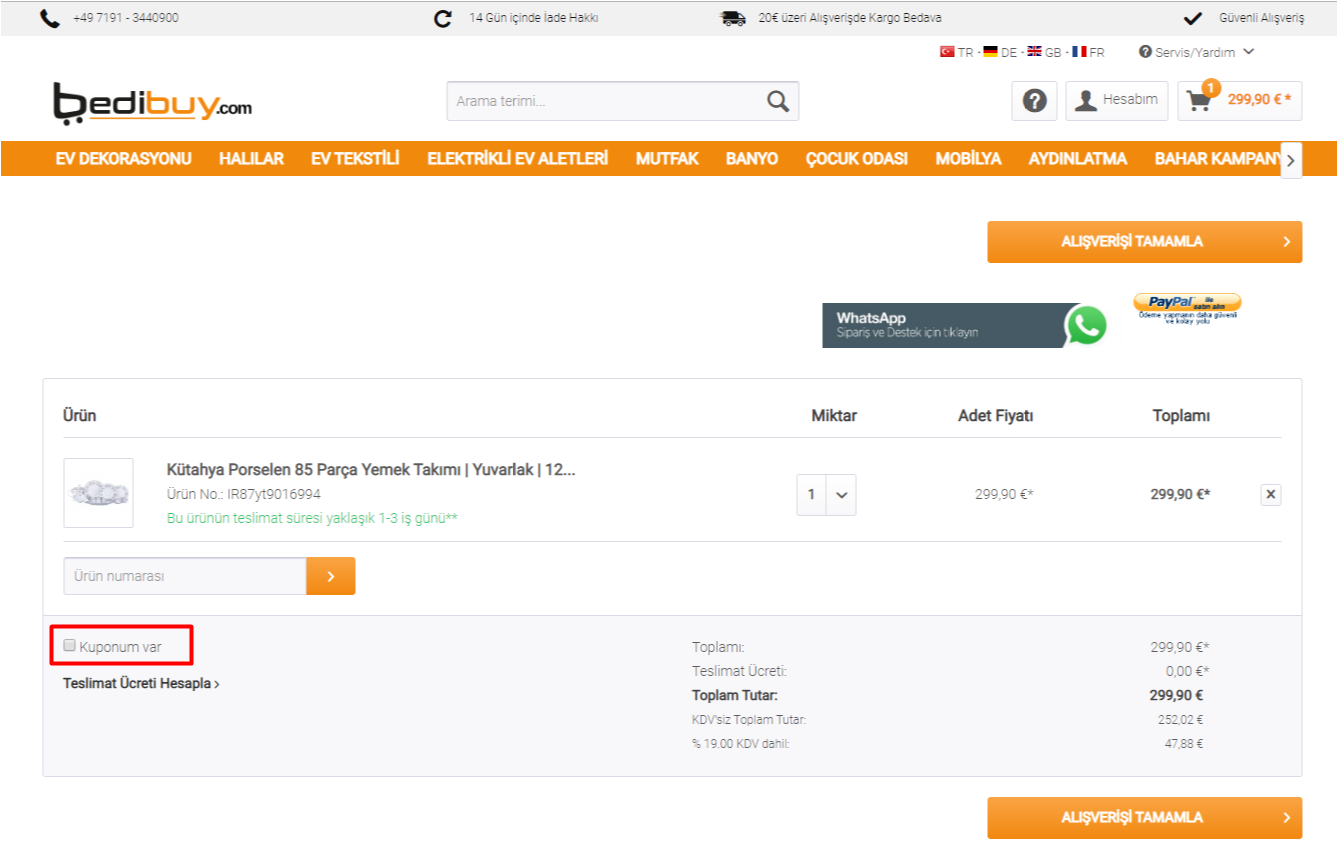Open the help question mark icon
Viewport: 1337px width, 856px height.
click(x=1034, y=101)
